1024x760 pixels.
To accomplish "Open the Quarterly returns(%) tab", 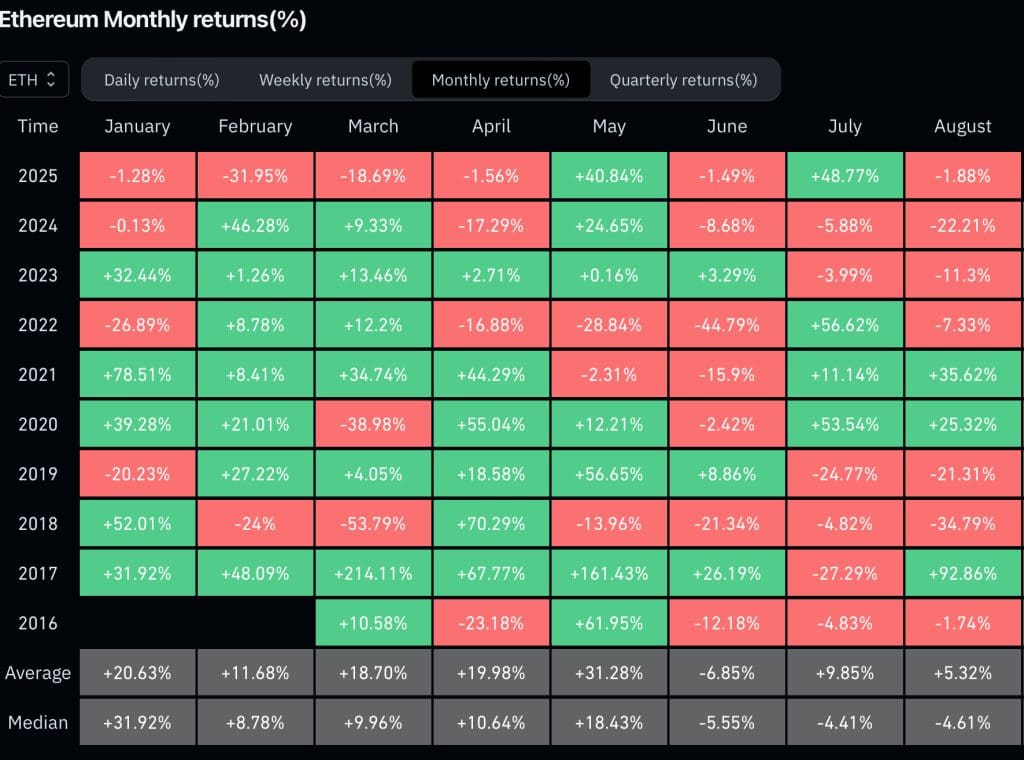I will [x=683, y=80].
